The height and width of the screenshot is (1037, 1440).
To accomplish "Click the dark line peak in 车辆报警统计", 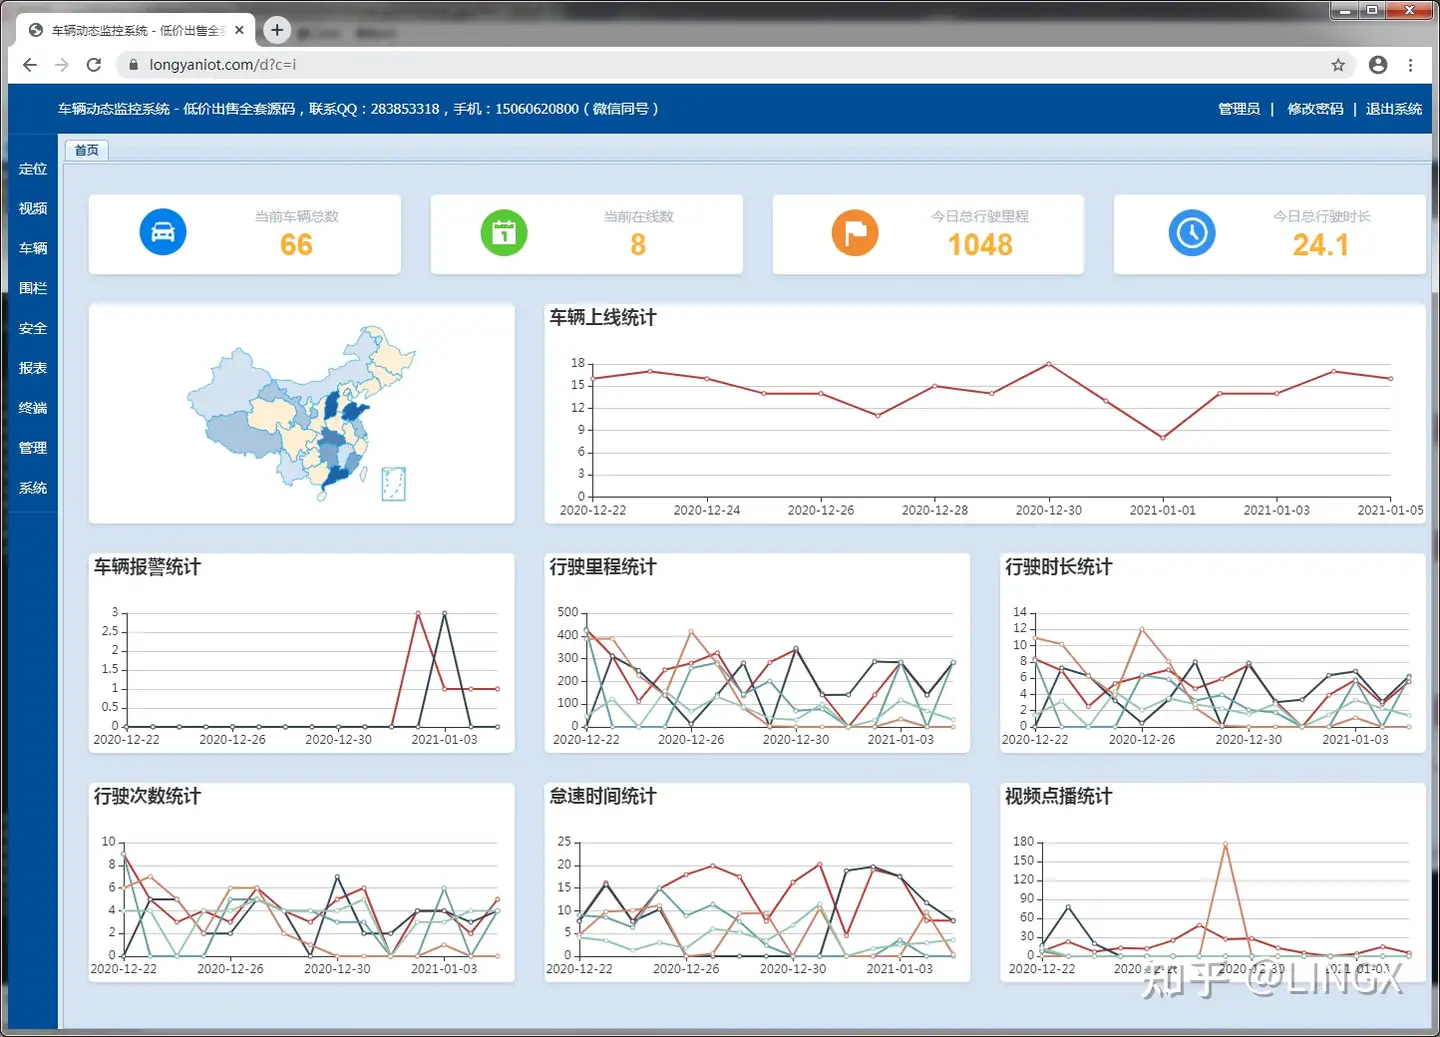I will 444,613.
